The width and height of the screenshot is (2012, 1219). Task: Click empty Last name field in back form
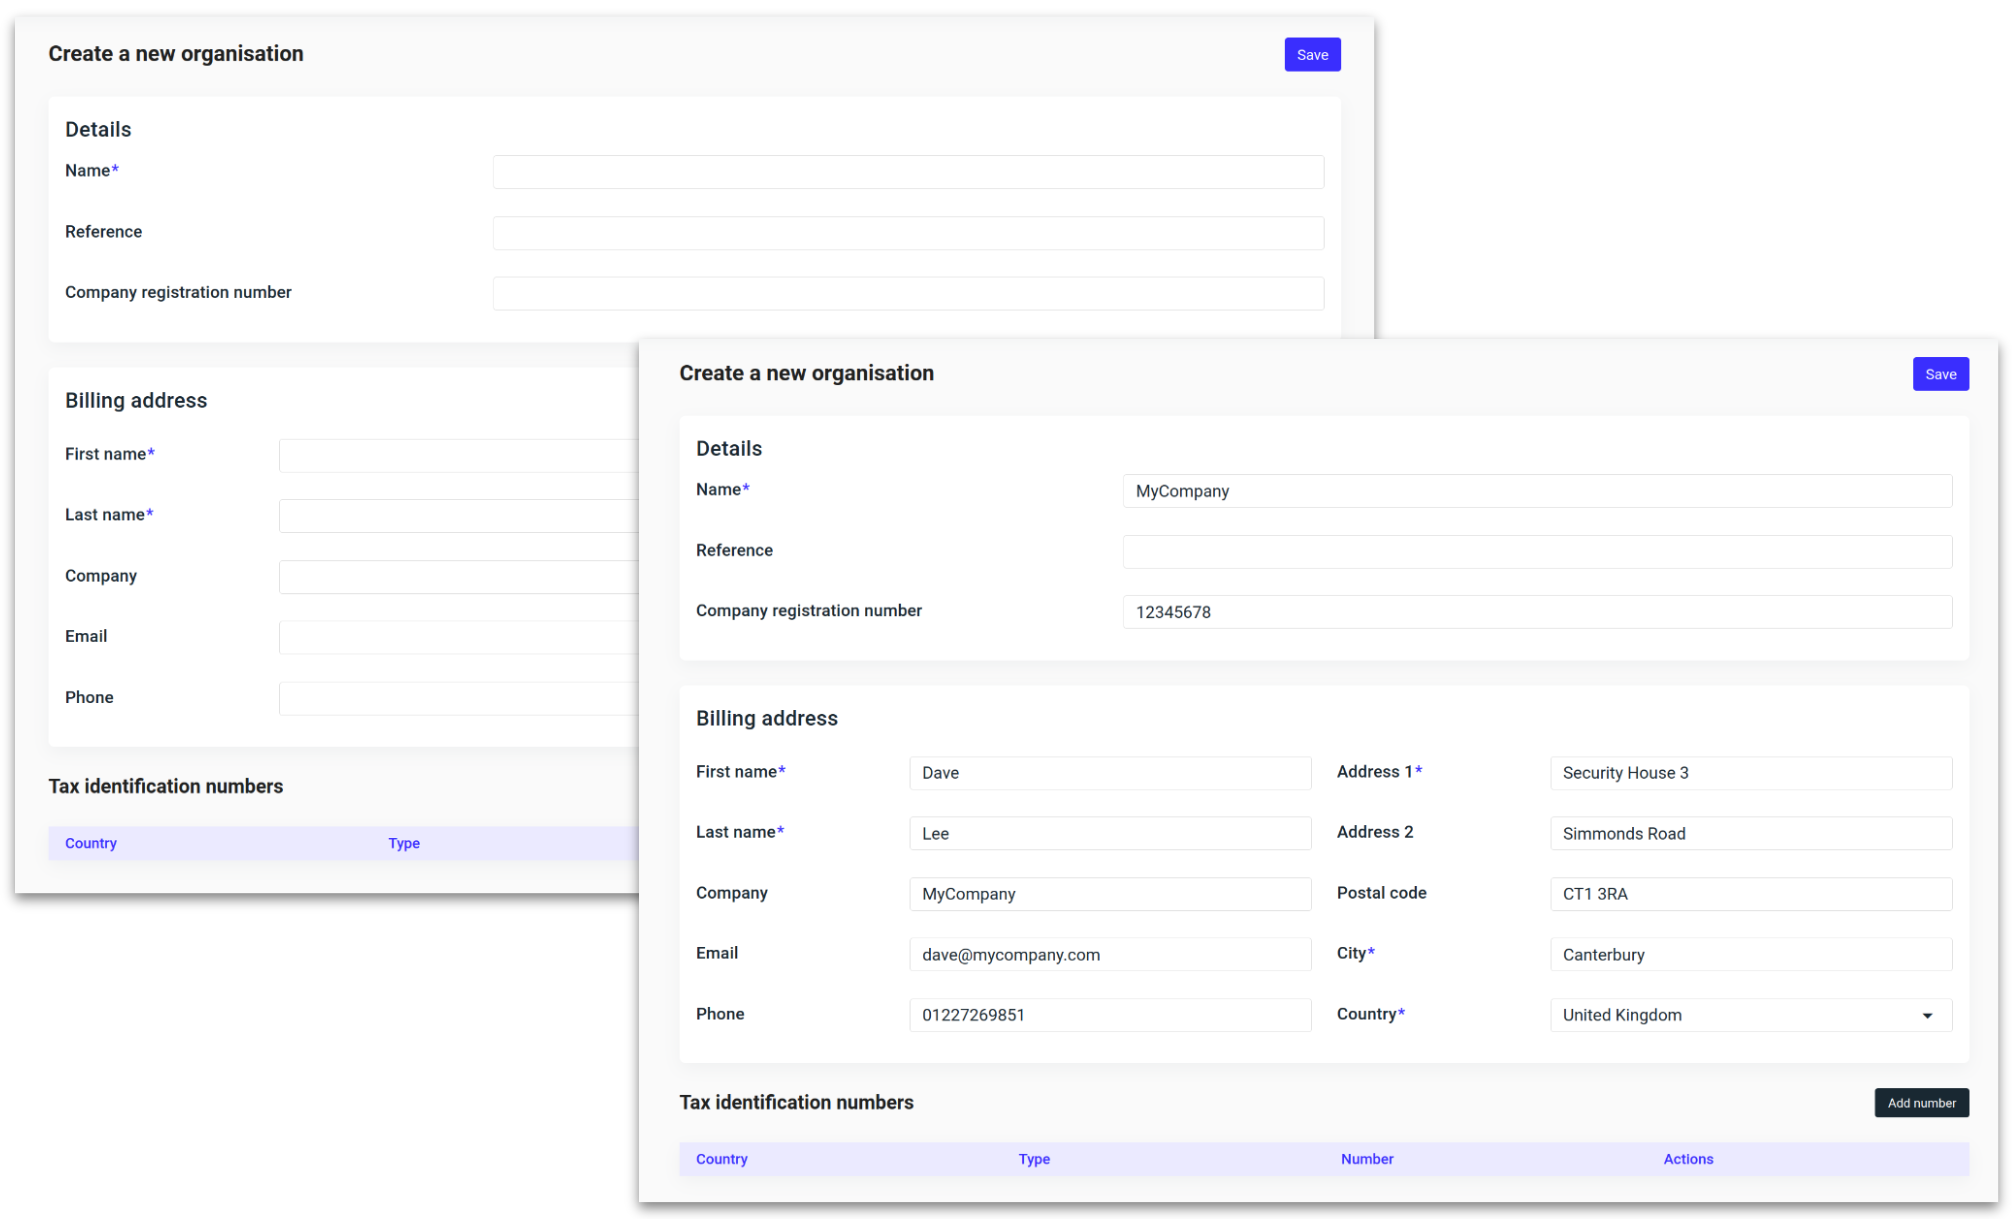[x=458, y=516]
